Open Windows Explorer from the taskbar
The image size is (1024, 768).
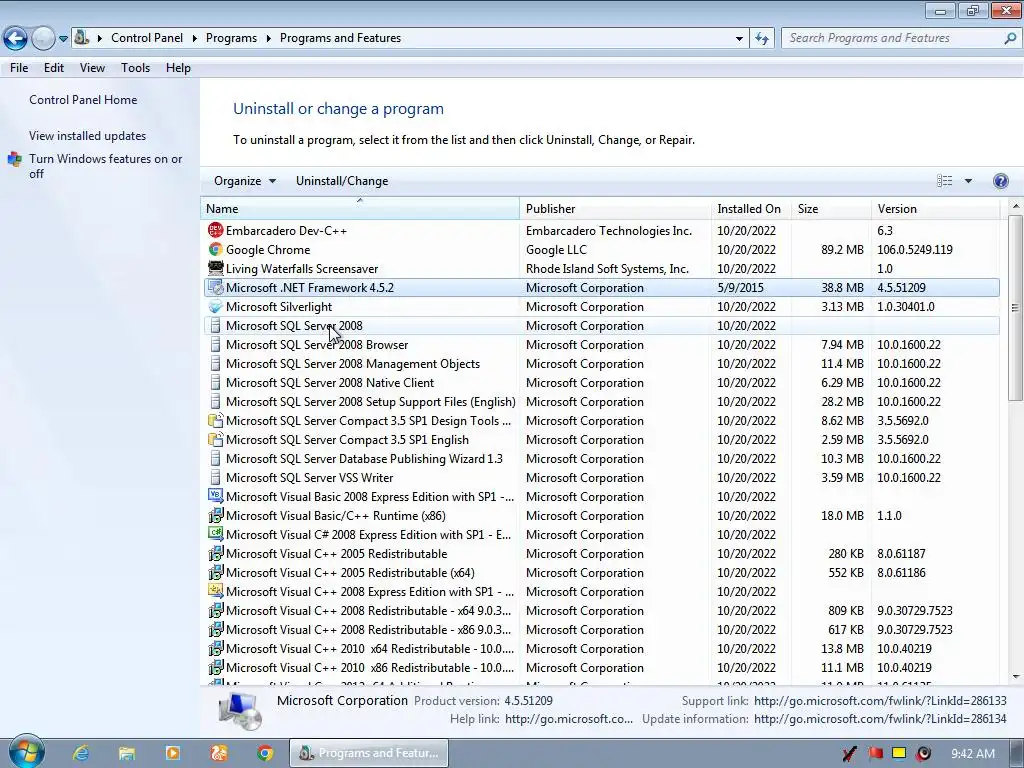127,753
